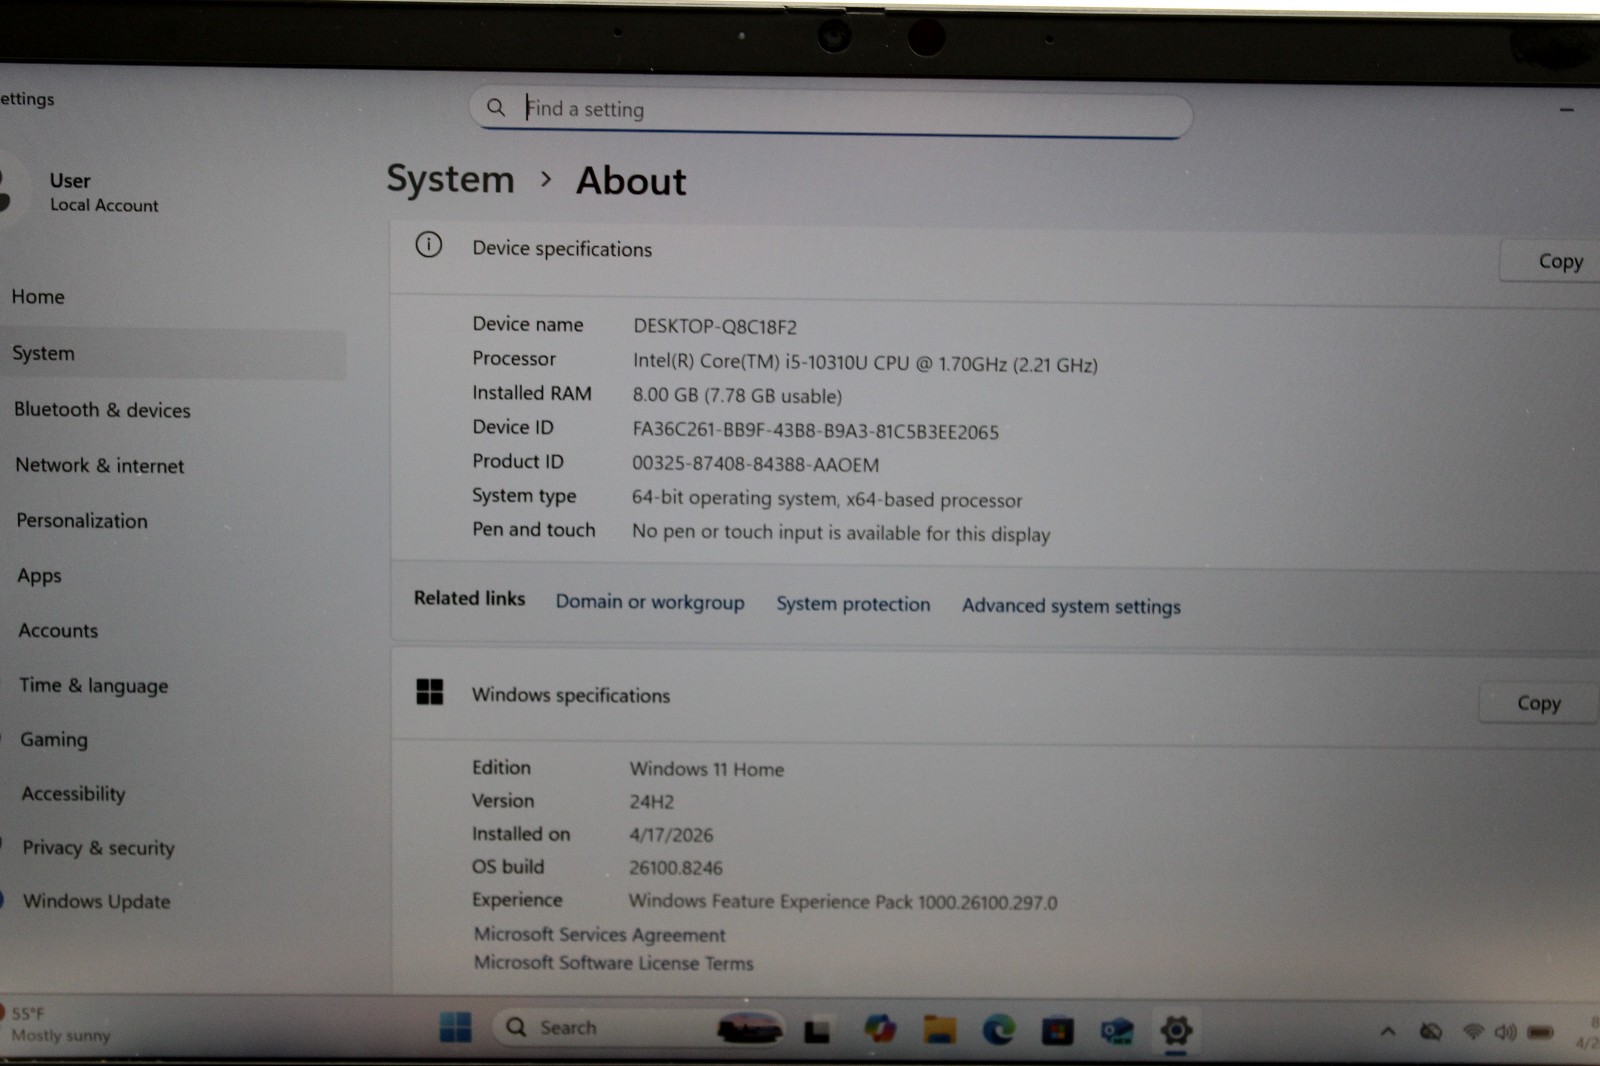The height and width of the screenshot is (1066, 1600).
Task: Open the Windows Start menu
Action: point(455,1027)
